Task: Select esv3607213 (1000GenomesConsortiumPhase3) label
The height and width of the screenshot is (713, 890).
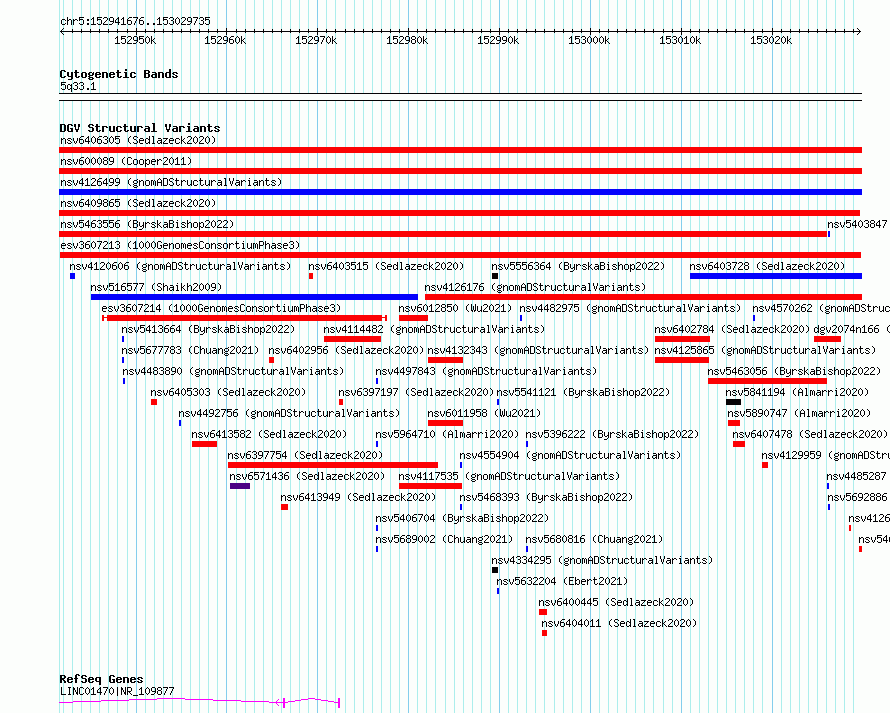Action: (180, 245)
